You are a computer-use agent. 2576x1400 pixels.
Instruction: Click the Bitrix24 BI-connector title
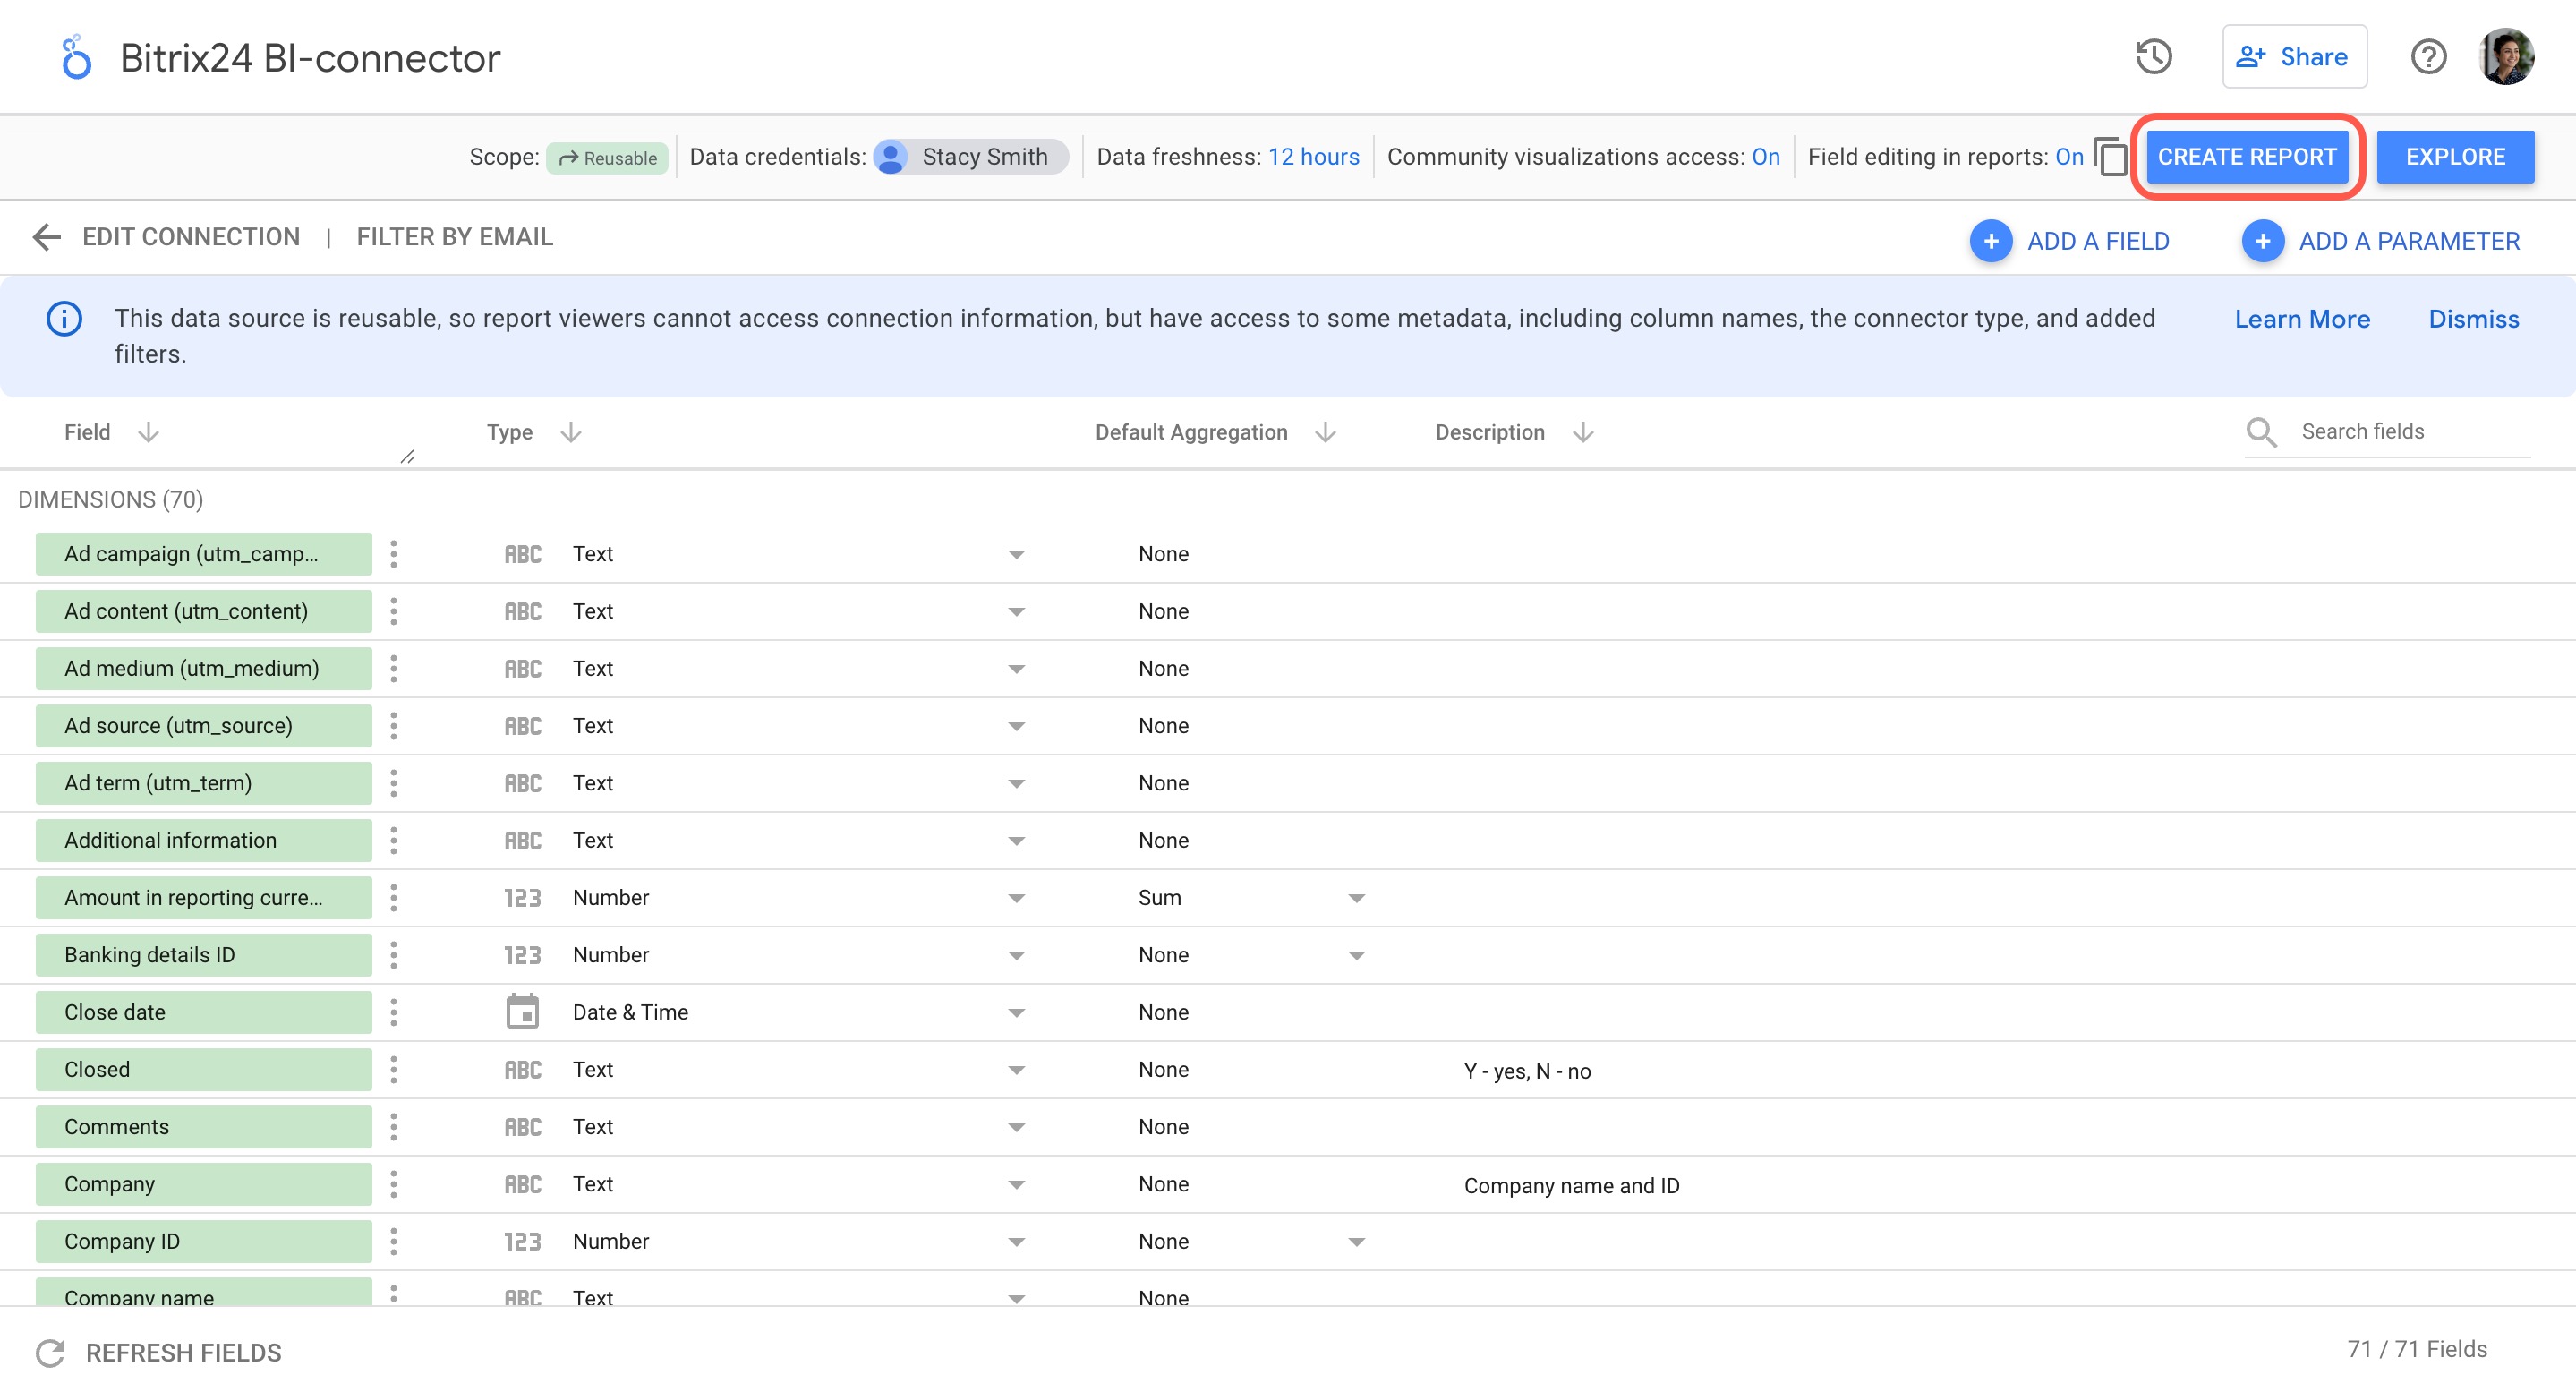click(x=310, y=58)
